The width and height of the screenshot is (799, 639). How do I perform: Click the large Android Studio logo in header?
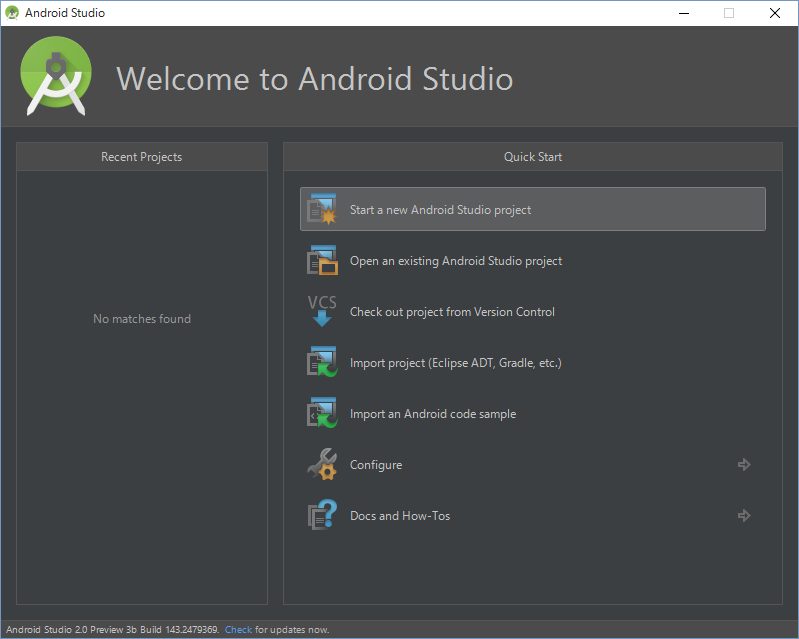[x=56, y=75]
